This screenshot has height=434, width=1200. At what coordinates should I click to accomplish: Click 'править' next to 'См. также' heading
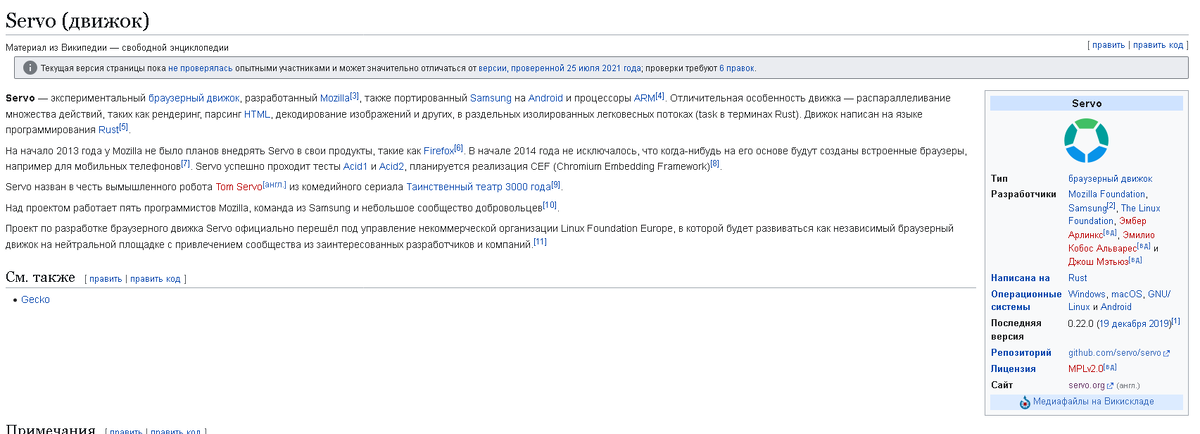click(105, 279)
